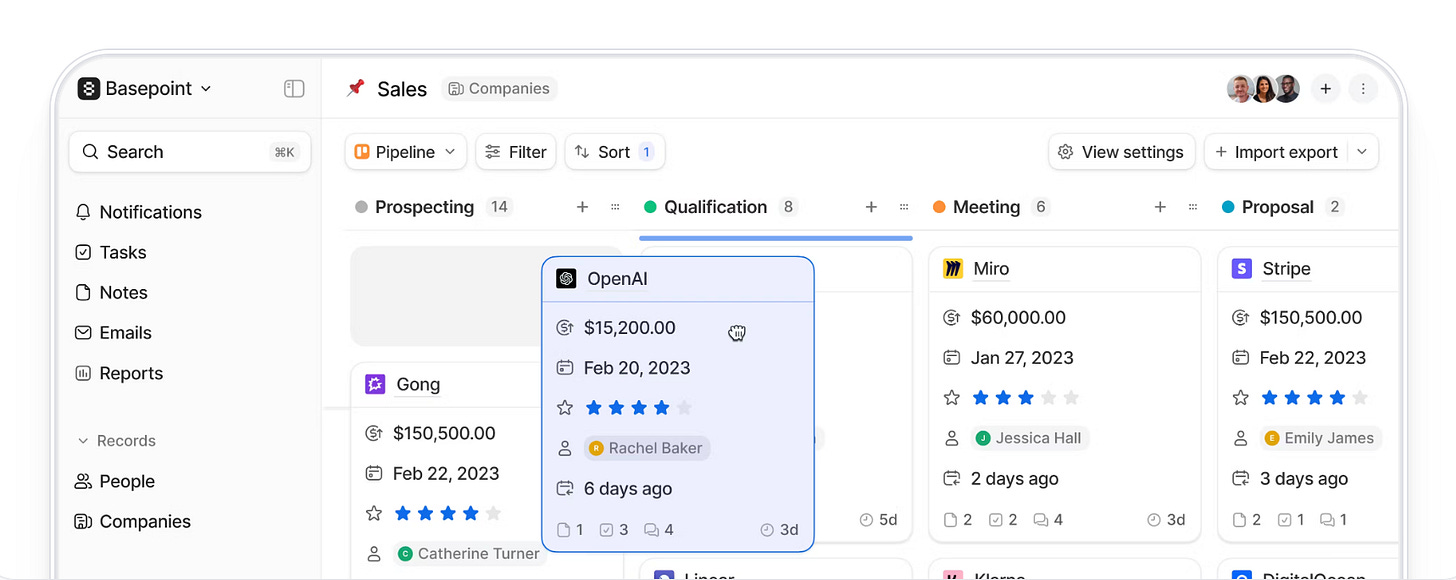1456x580 pixels.
Task: Open the Filter button
Action: coord(516,152)
